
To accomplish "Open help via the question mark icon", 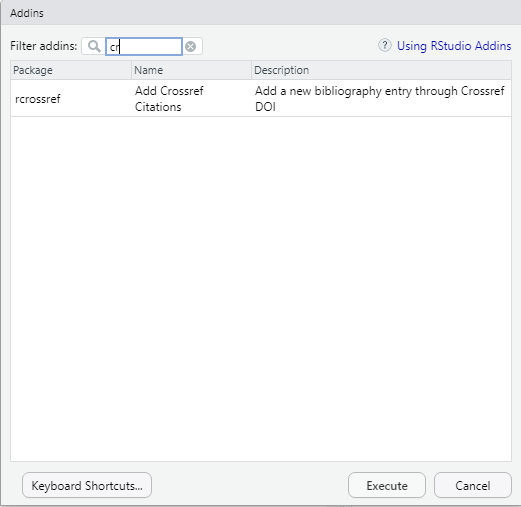I will coord(385,45).
